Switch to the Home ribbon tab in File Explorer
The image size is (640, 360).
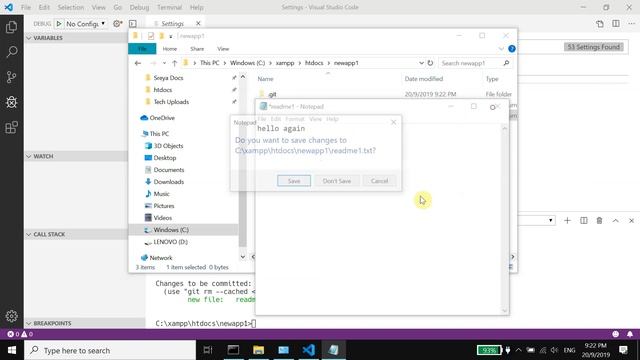[170, 49]
